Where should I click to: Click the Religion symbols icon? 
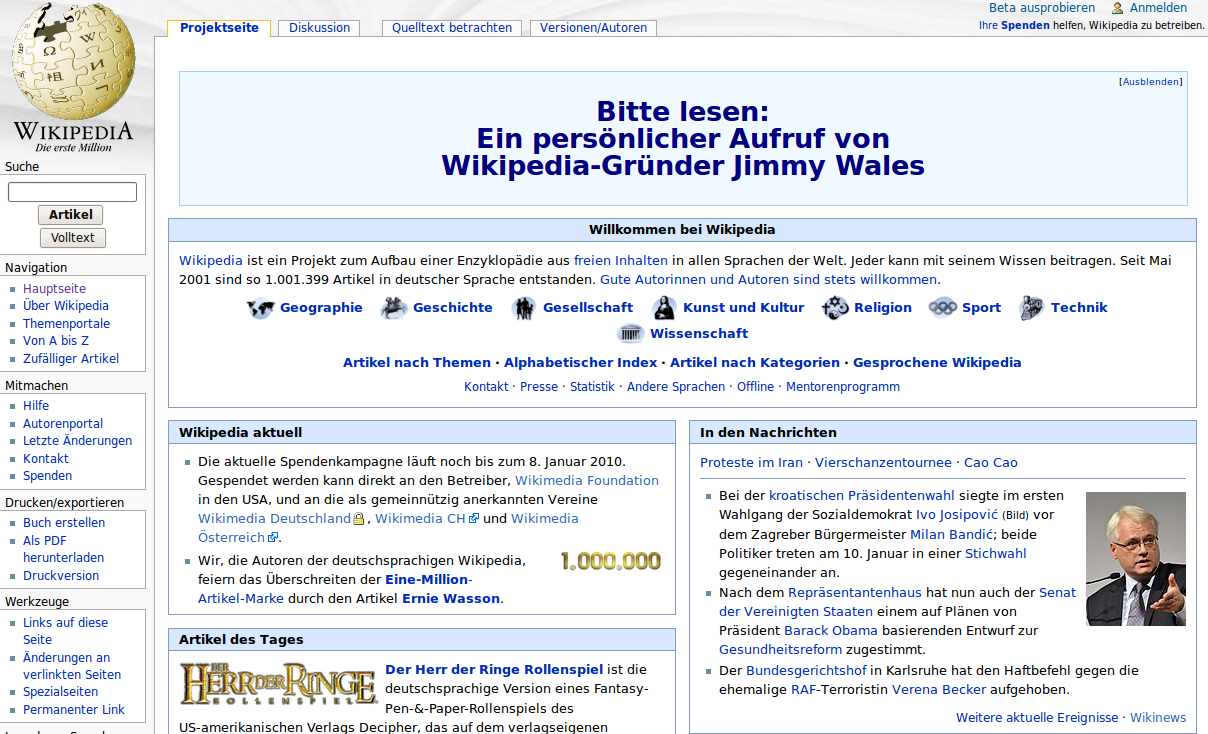coord(835,308)
